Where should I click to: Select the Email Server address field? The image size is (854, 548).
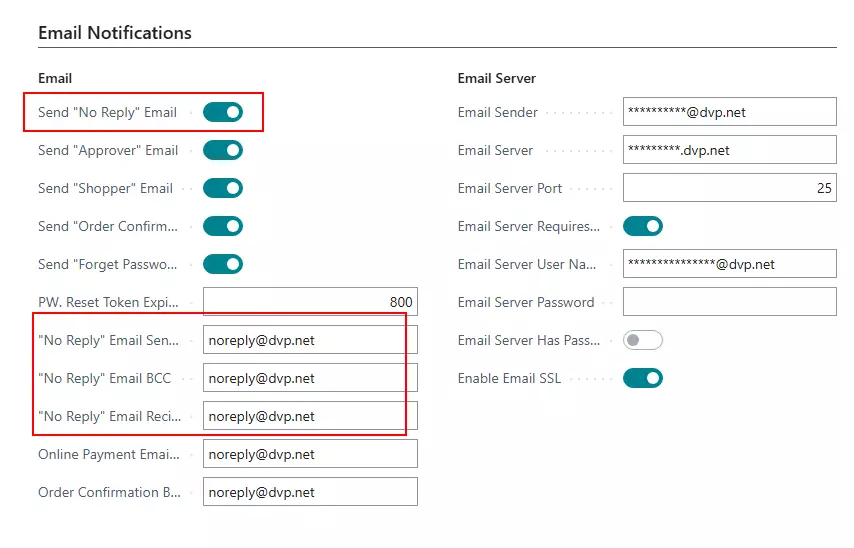click(x=729, y=150)
